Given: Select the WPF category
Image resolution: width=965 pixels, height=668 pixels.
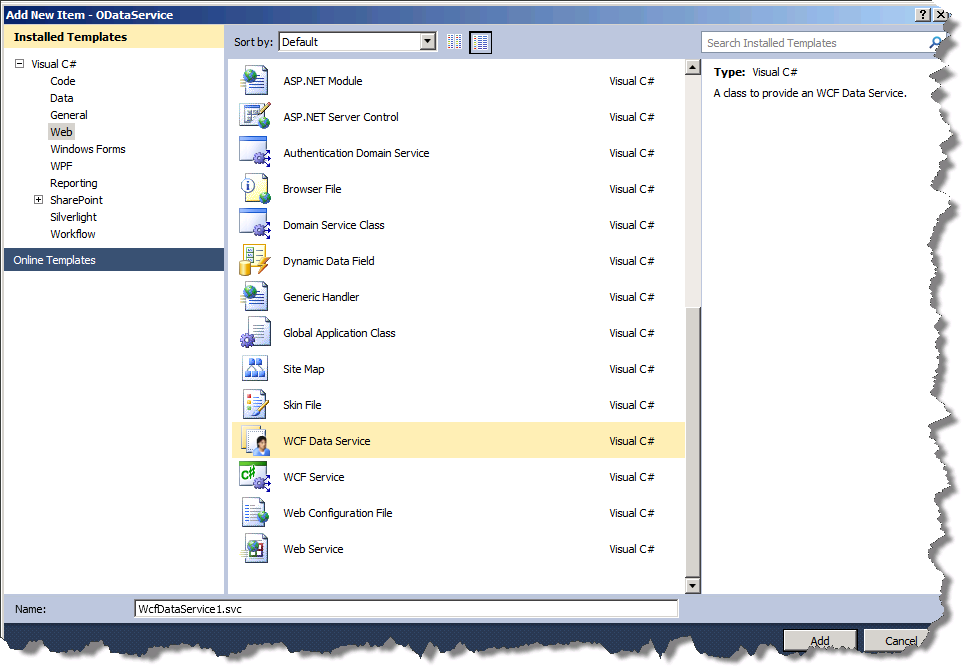Looking at the screenshot, I should [62, 166].
